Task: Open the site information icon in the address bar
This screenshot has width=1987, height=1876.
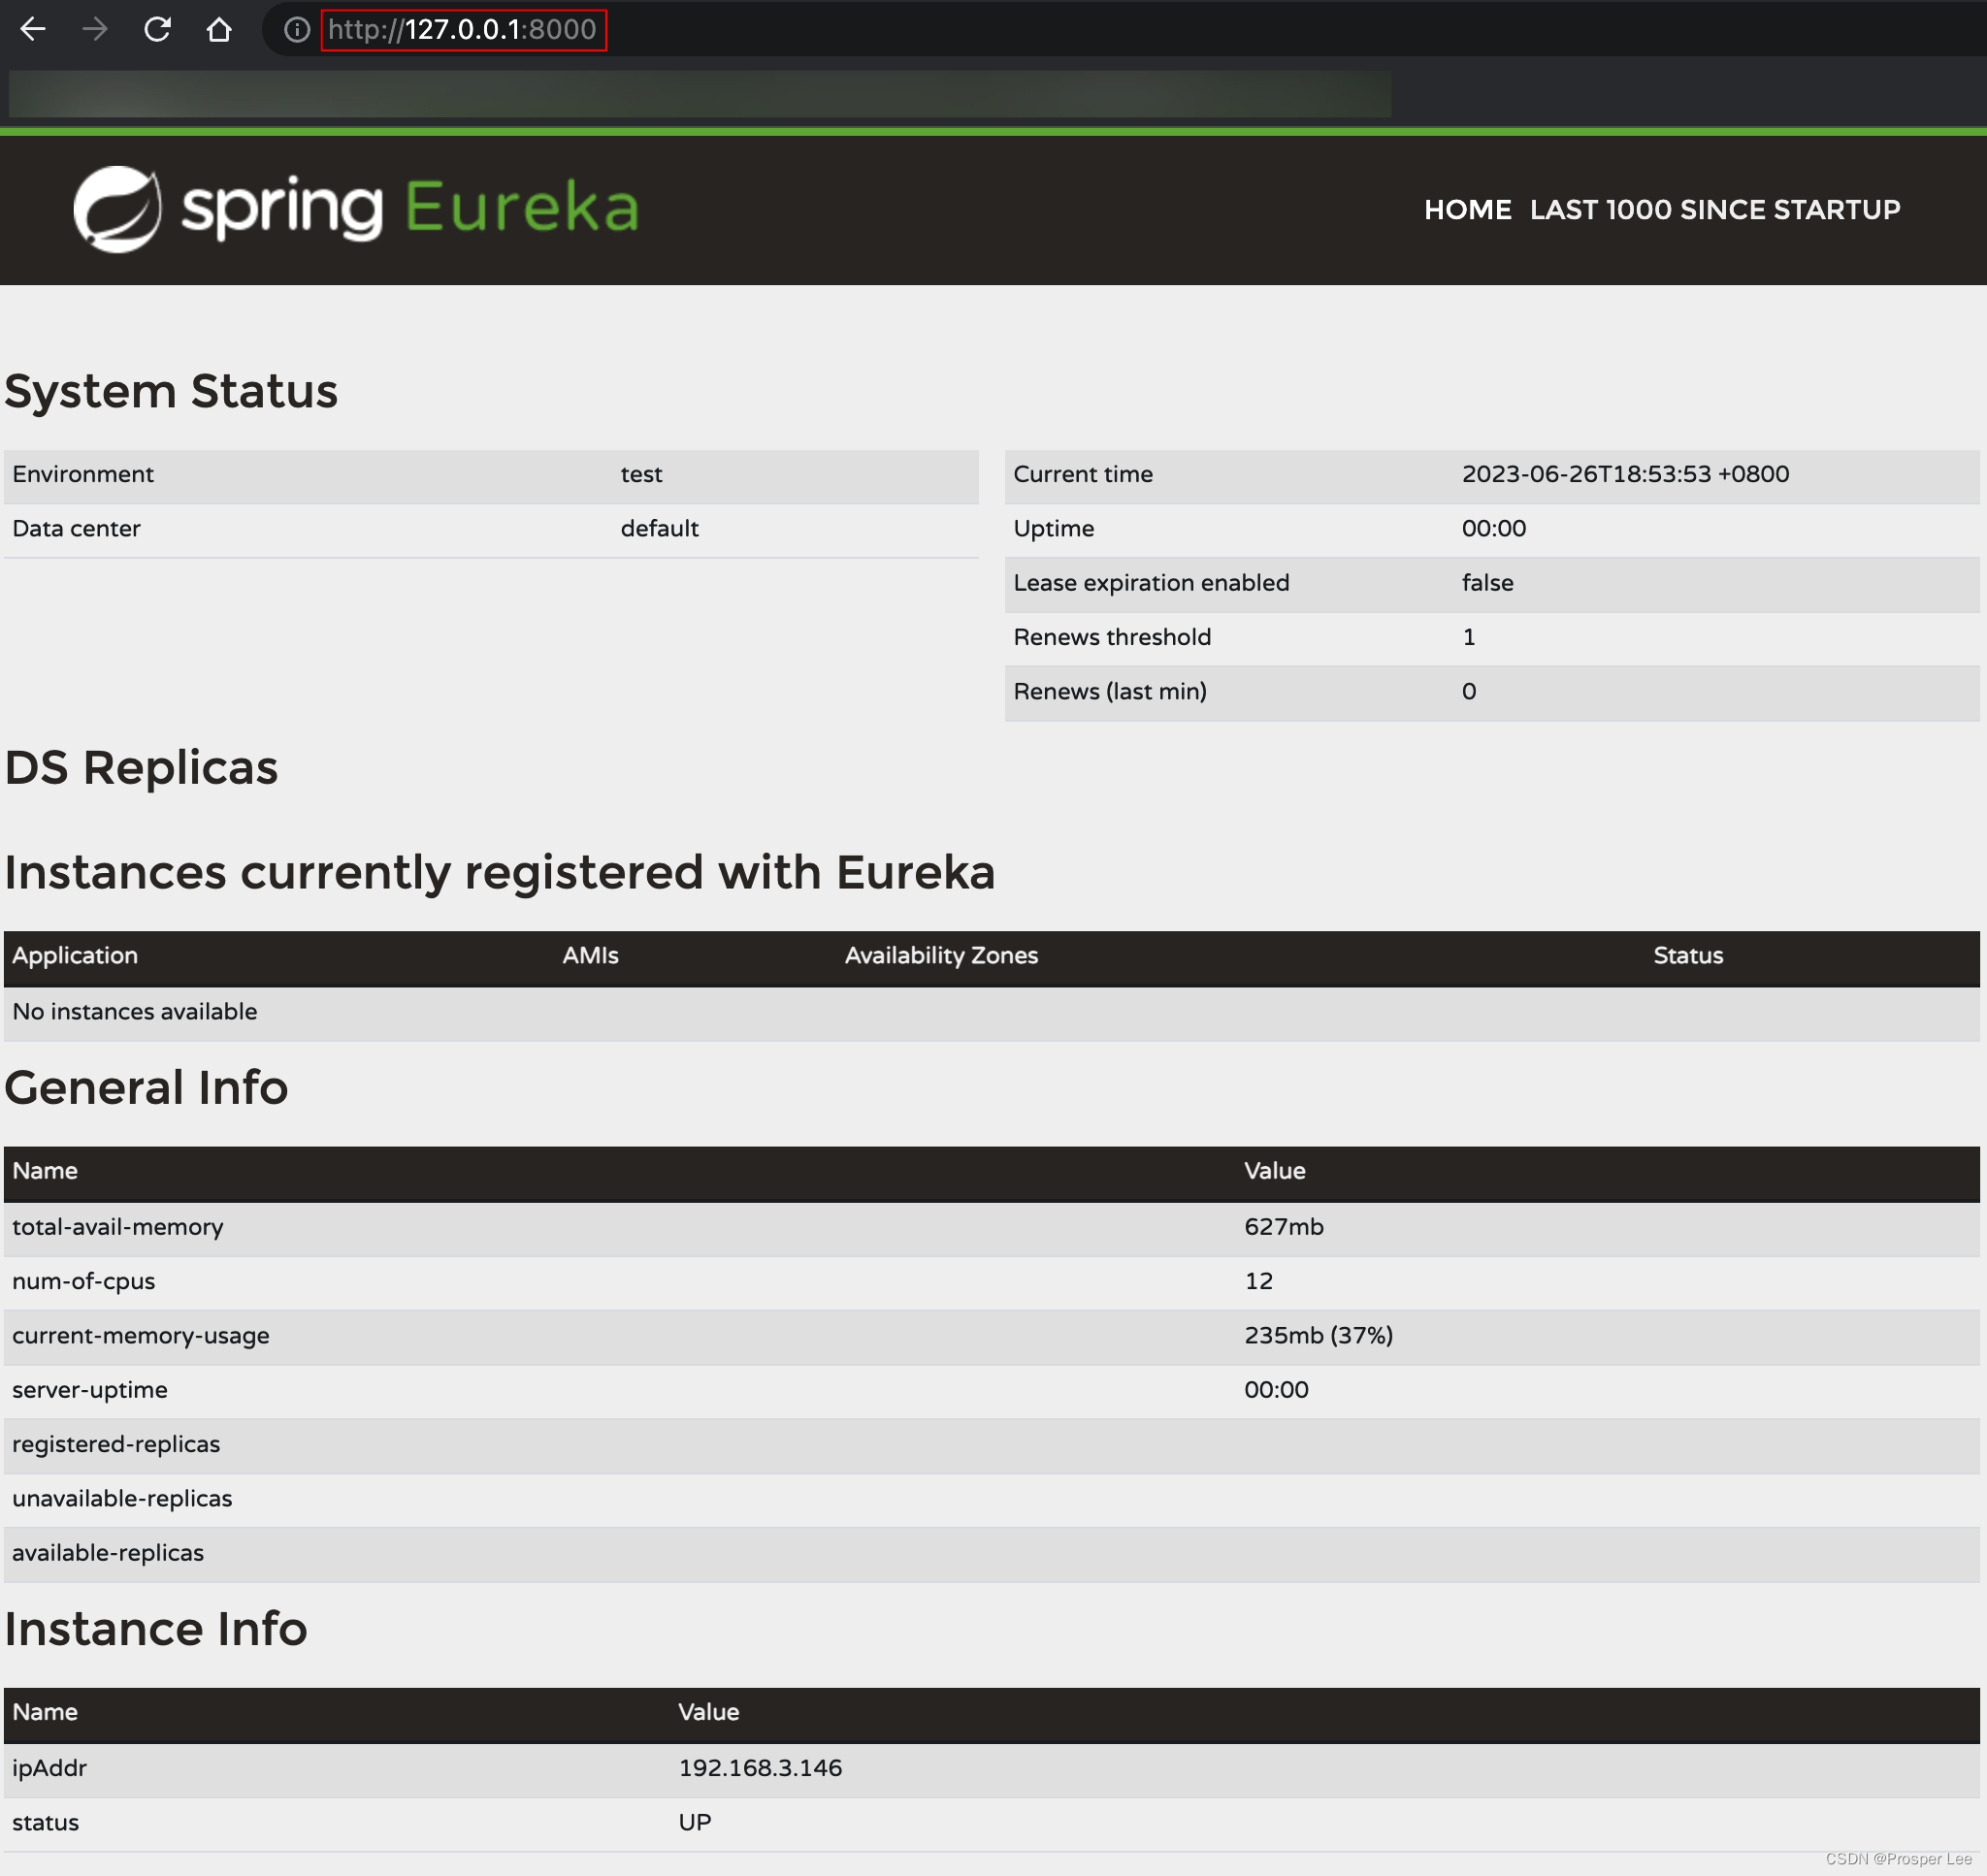Action: (296, 29)
